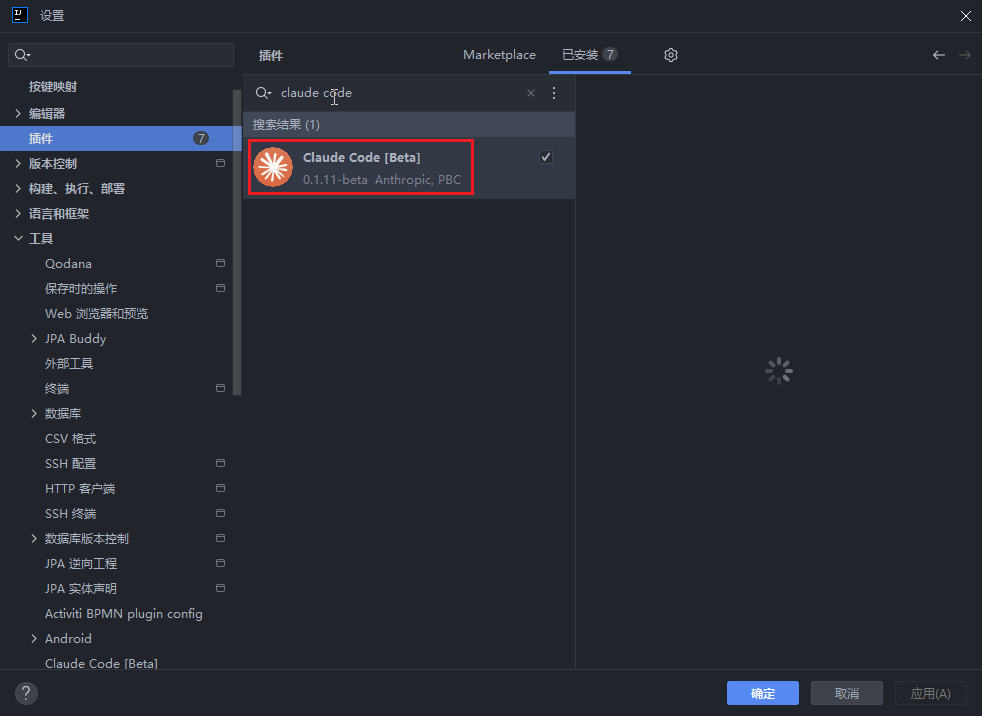The width and height of the screenshot is (982, 716).
Task: Click project-level icon beside Qodana
Action: (x=220, y=263)
